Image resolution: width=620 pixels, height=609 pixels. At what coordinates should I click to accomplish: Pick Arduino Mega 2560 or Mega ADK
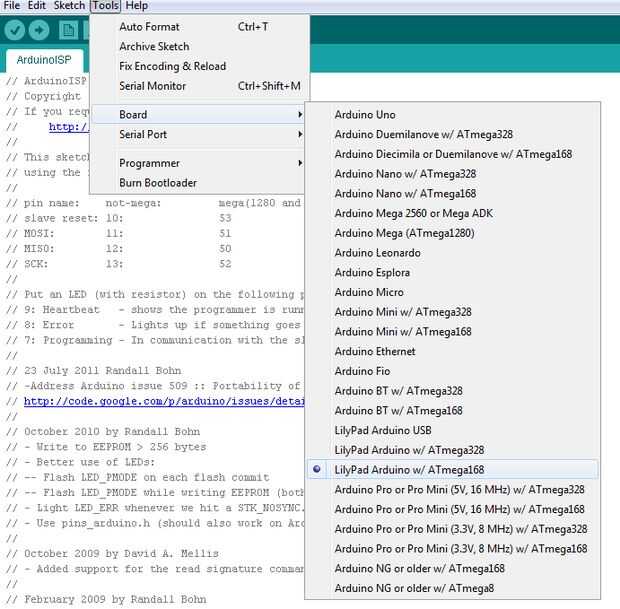(x=452, y=214)
